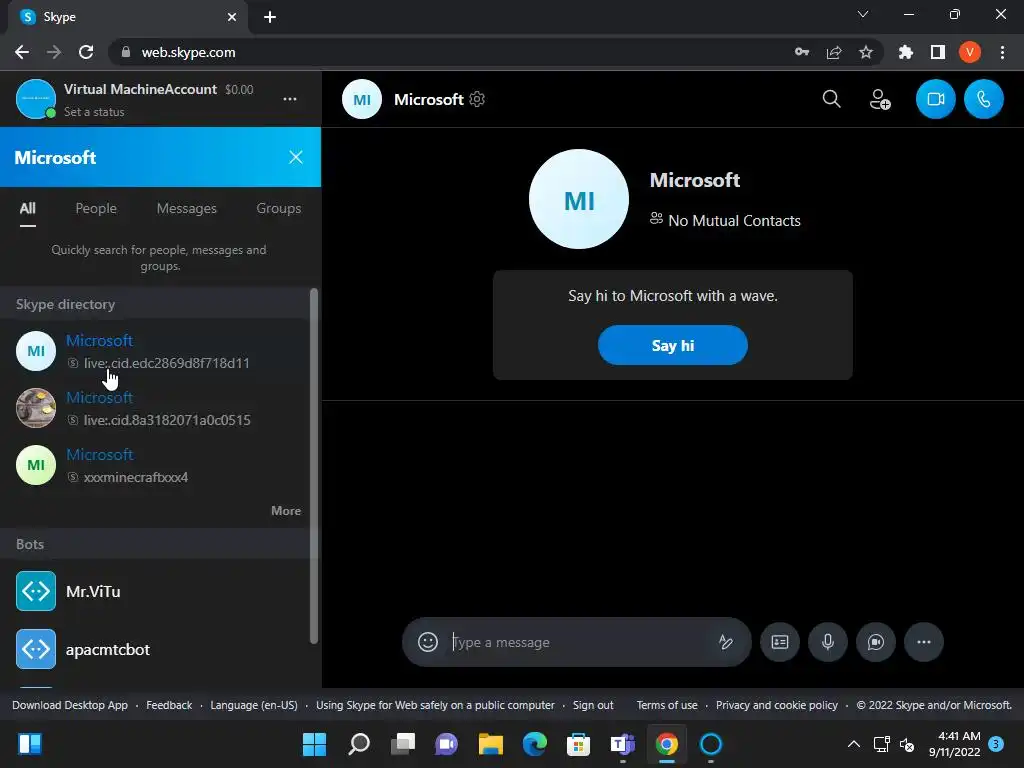This screenshot has height=768, width=1024.
Task: Close the Microsoft search panel
Action: [x=296, y=157]
